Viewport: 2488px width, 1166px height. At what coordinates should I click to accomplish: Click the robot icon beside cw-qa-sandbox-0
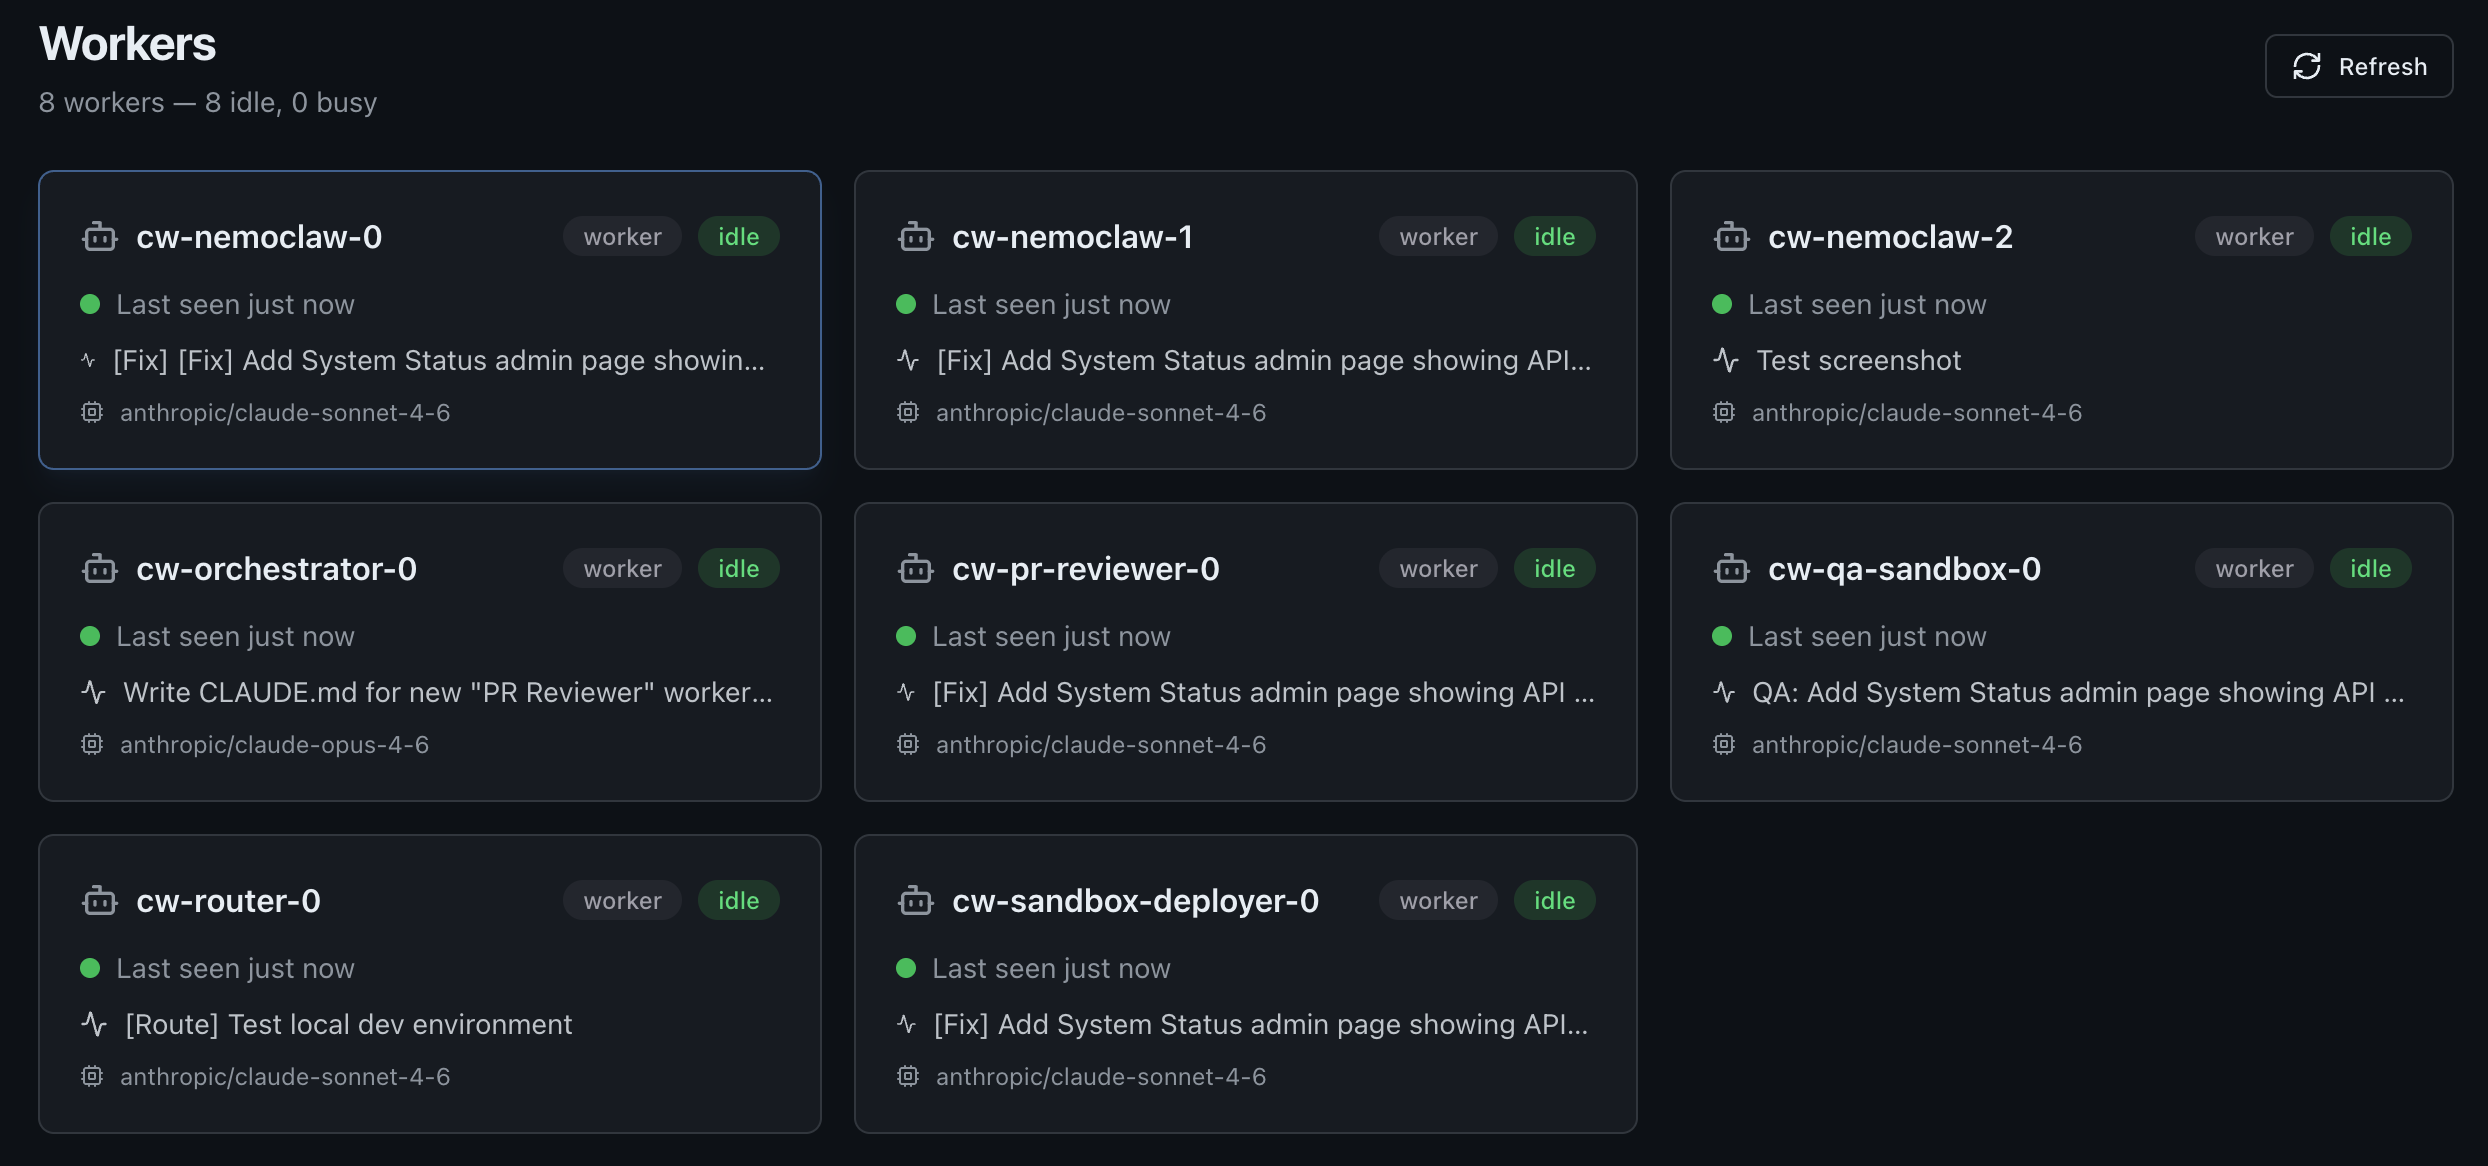tap(1731, 569)
